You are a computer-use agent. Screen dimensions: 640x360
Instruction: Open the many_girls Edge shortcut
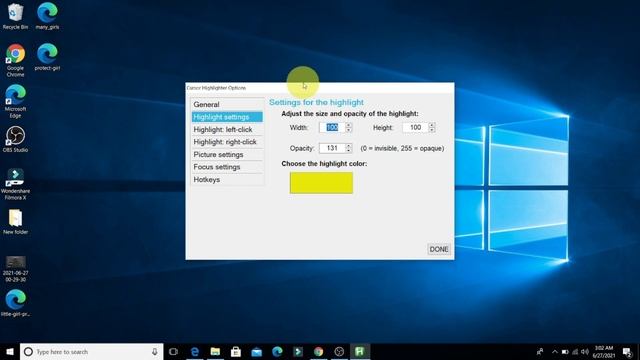[47, 16]
